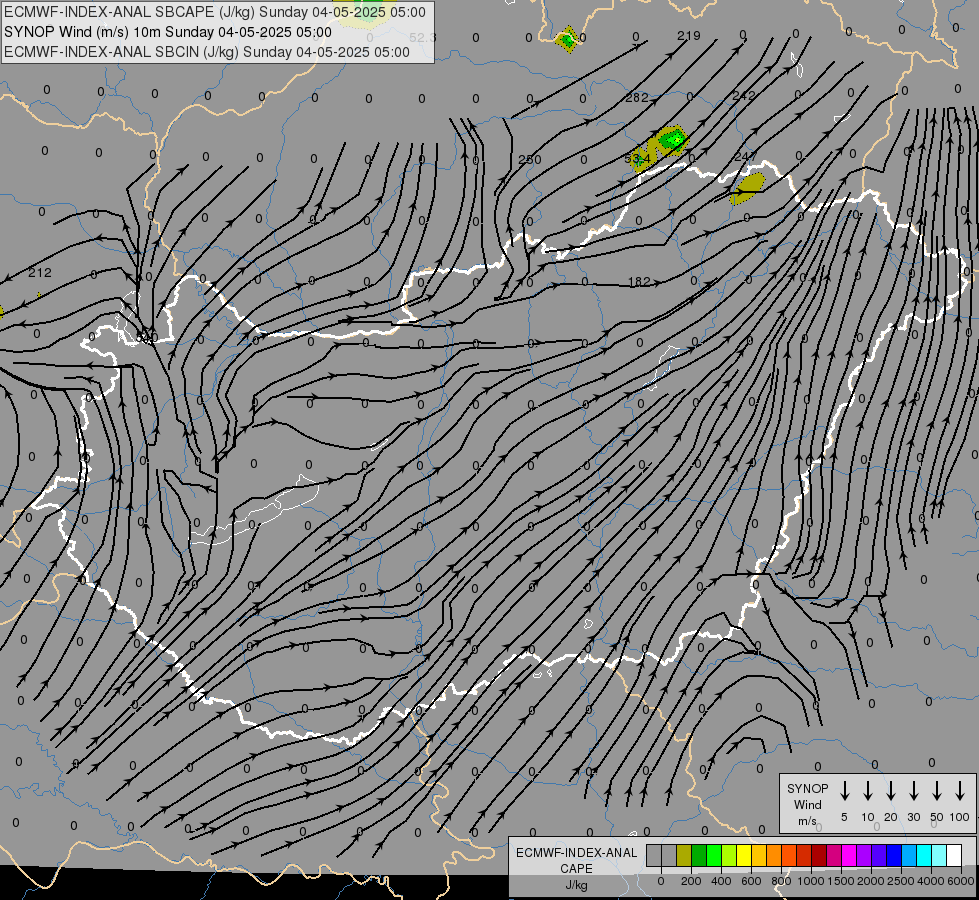Click the wind legend arrow labeled 5
This screenshot has width=979, height=900.
844,791
